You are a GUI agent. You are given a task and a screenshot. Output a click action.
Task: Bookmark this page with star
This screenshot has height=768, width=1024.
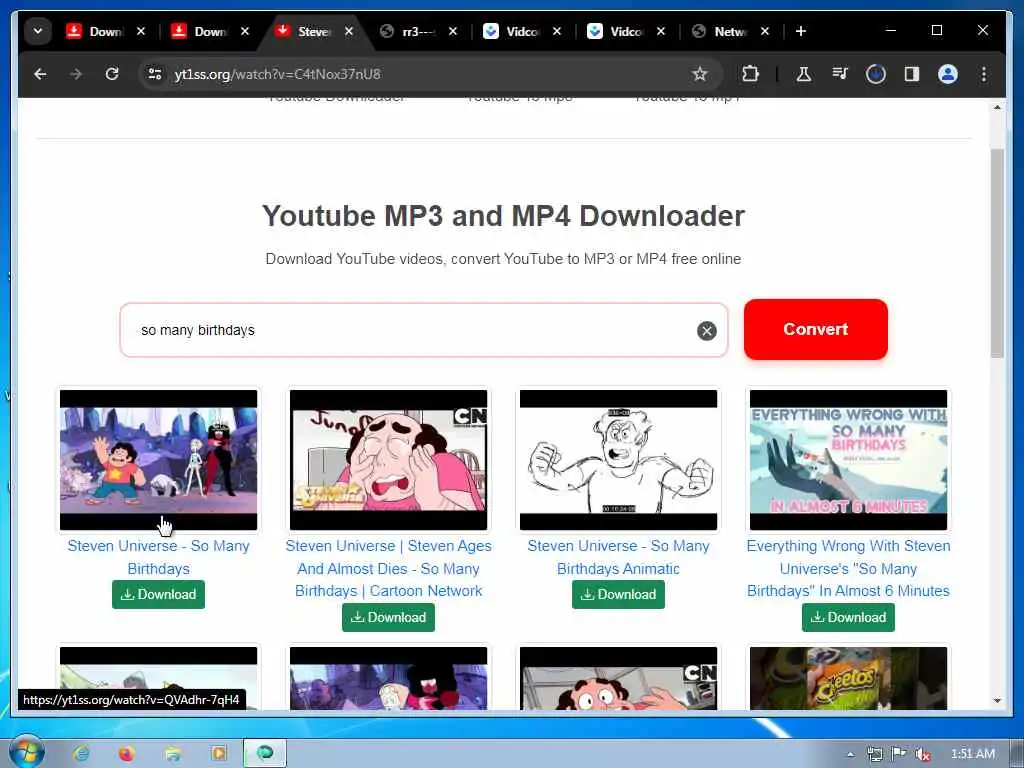(x=699, y=74)
